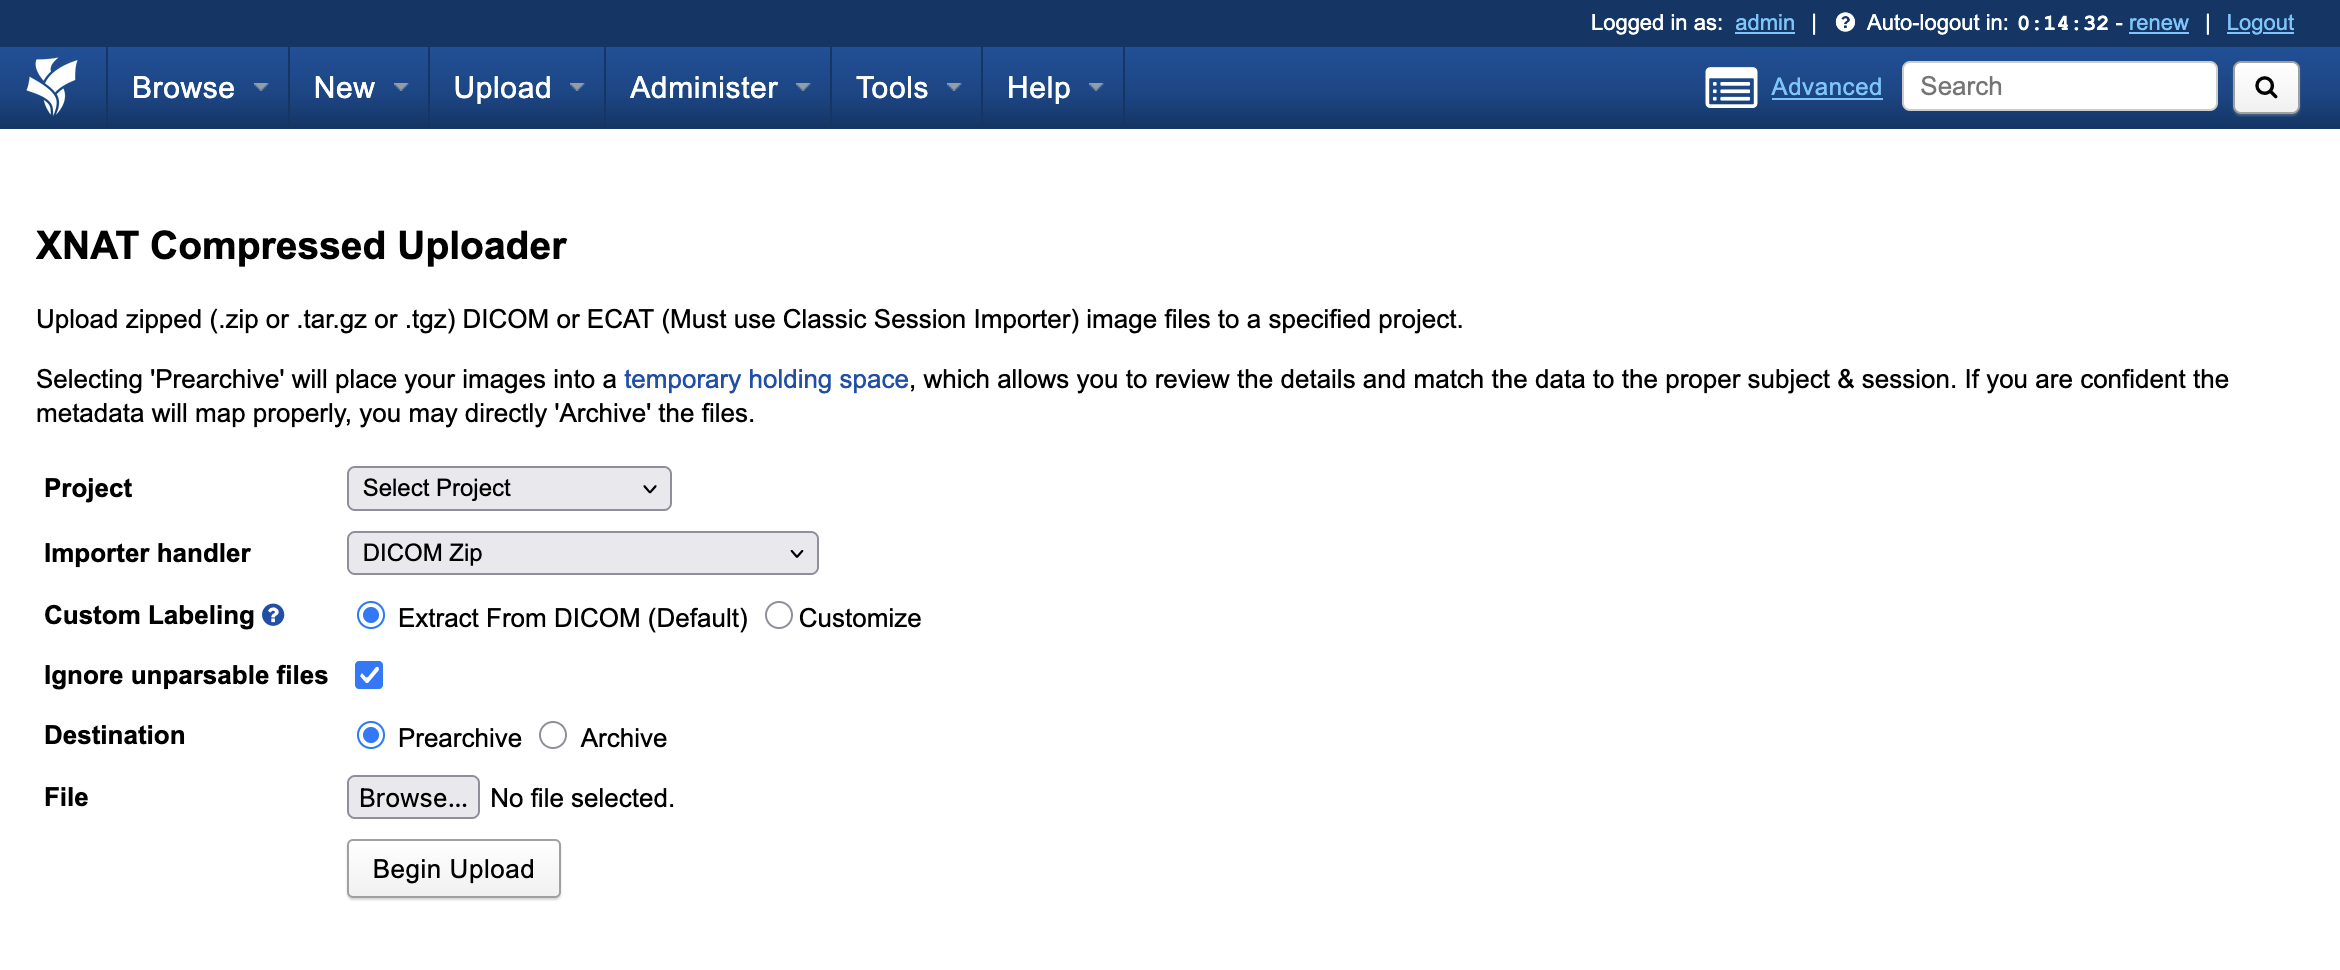This screenshot has height=970, width=2340.
Task: Click the advanced search list icon
Action: coord(1730,88)
